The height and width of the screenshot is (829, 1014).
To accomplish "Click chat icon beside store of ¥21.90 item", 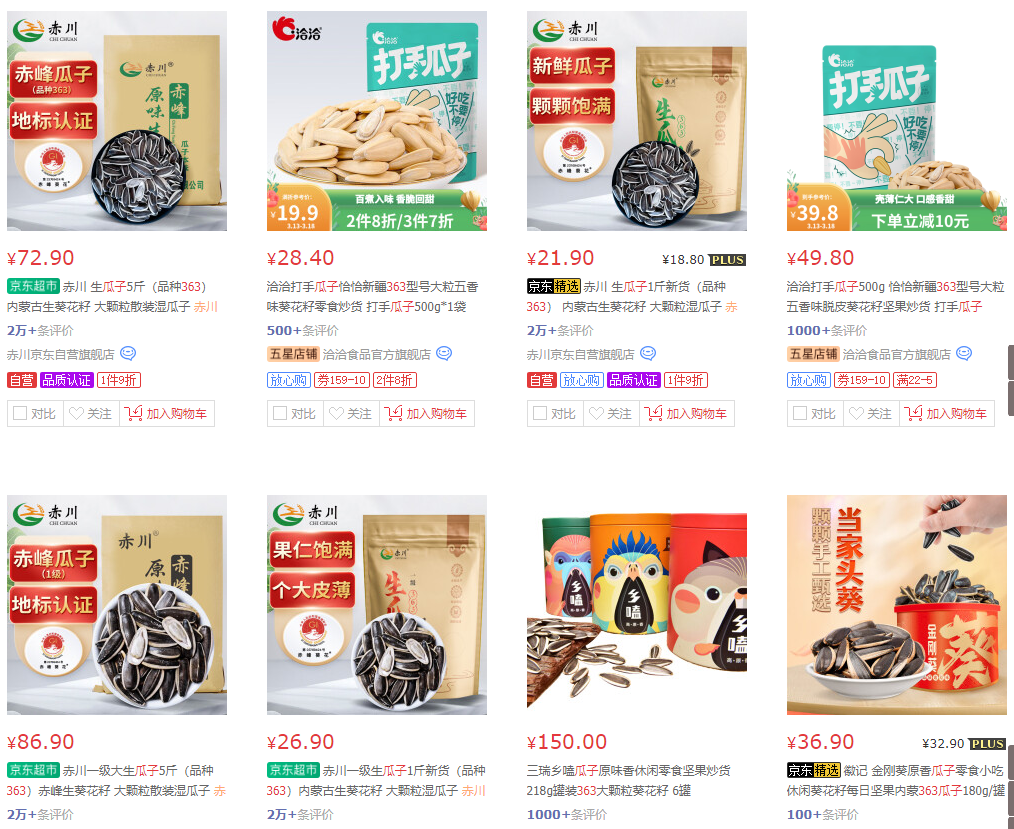I will pos(648,354).
